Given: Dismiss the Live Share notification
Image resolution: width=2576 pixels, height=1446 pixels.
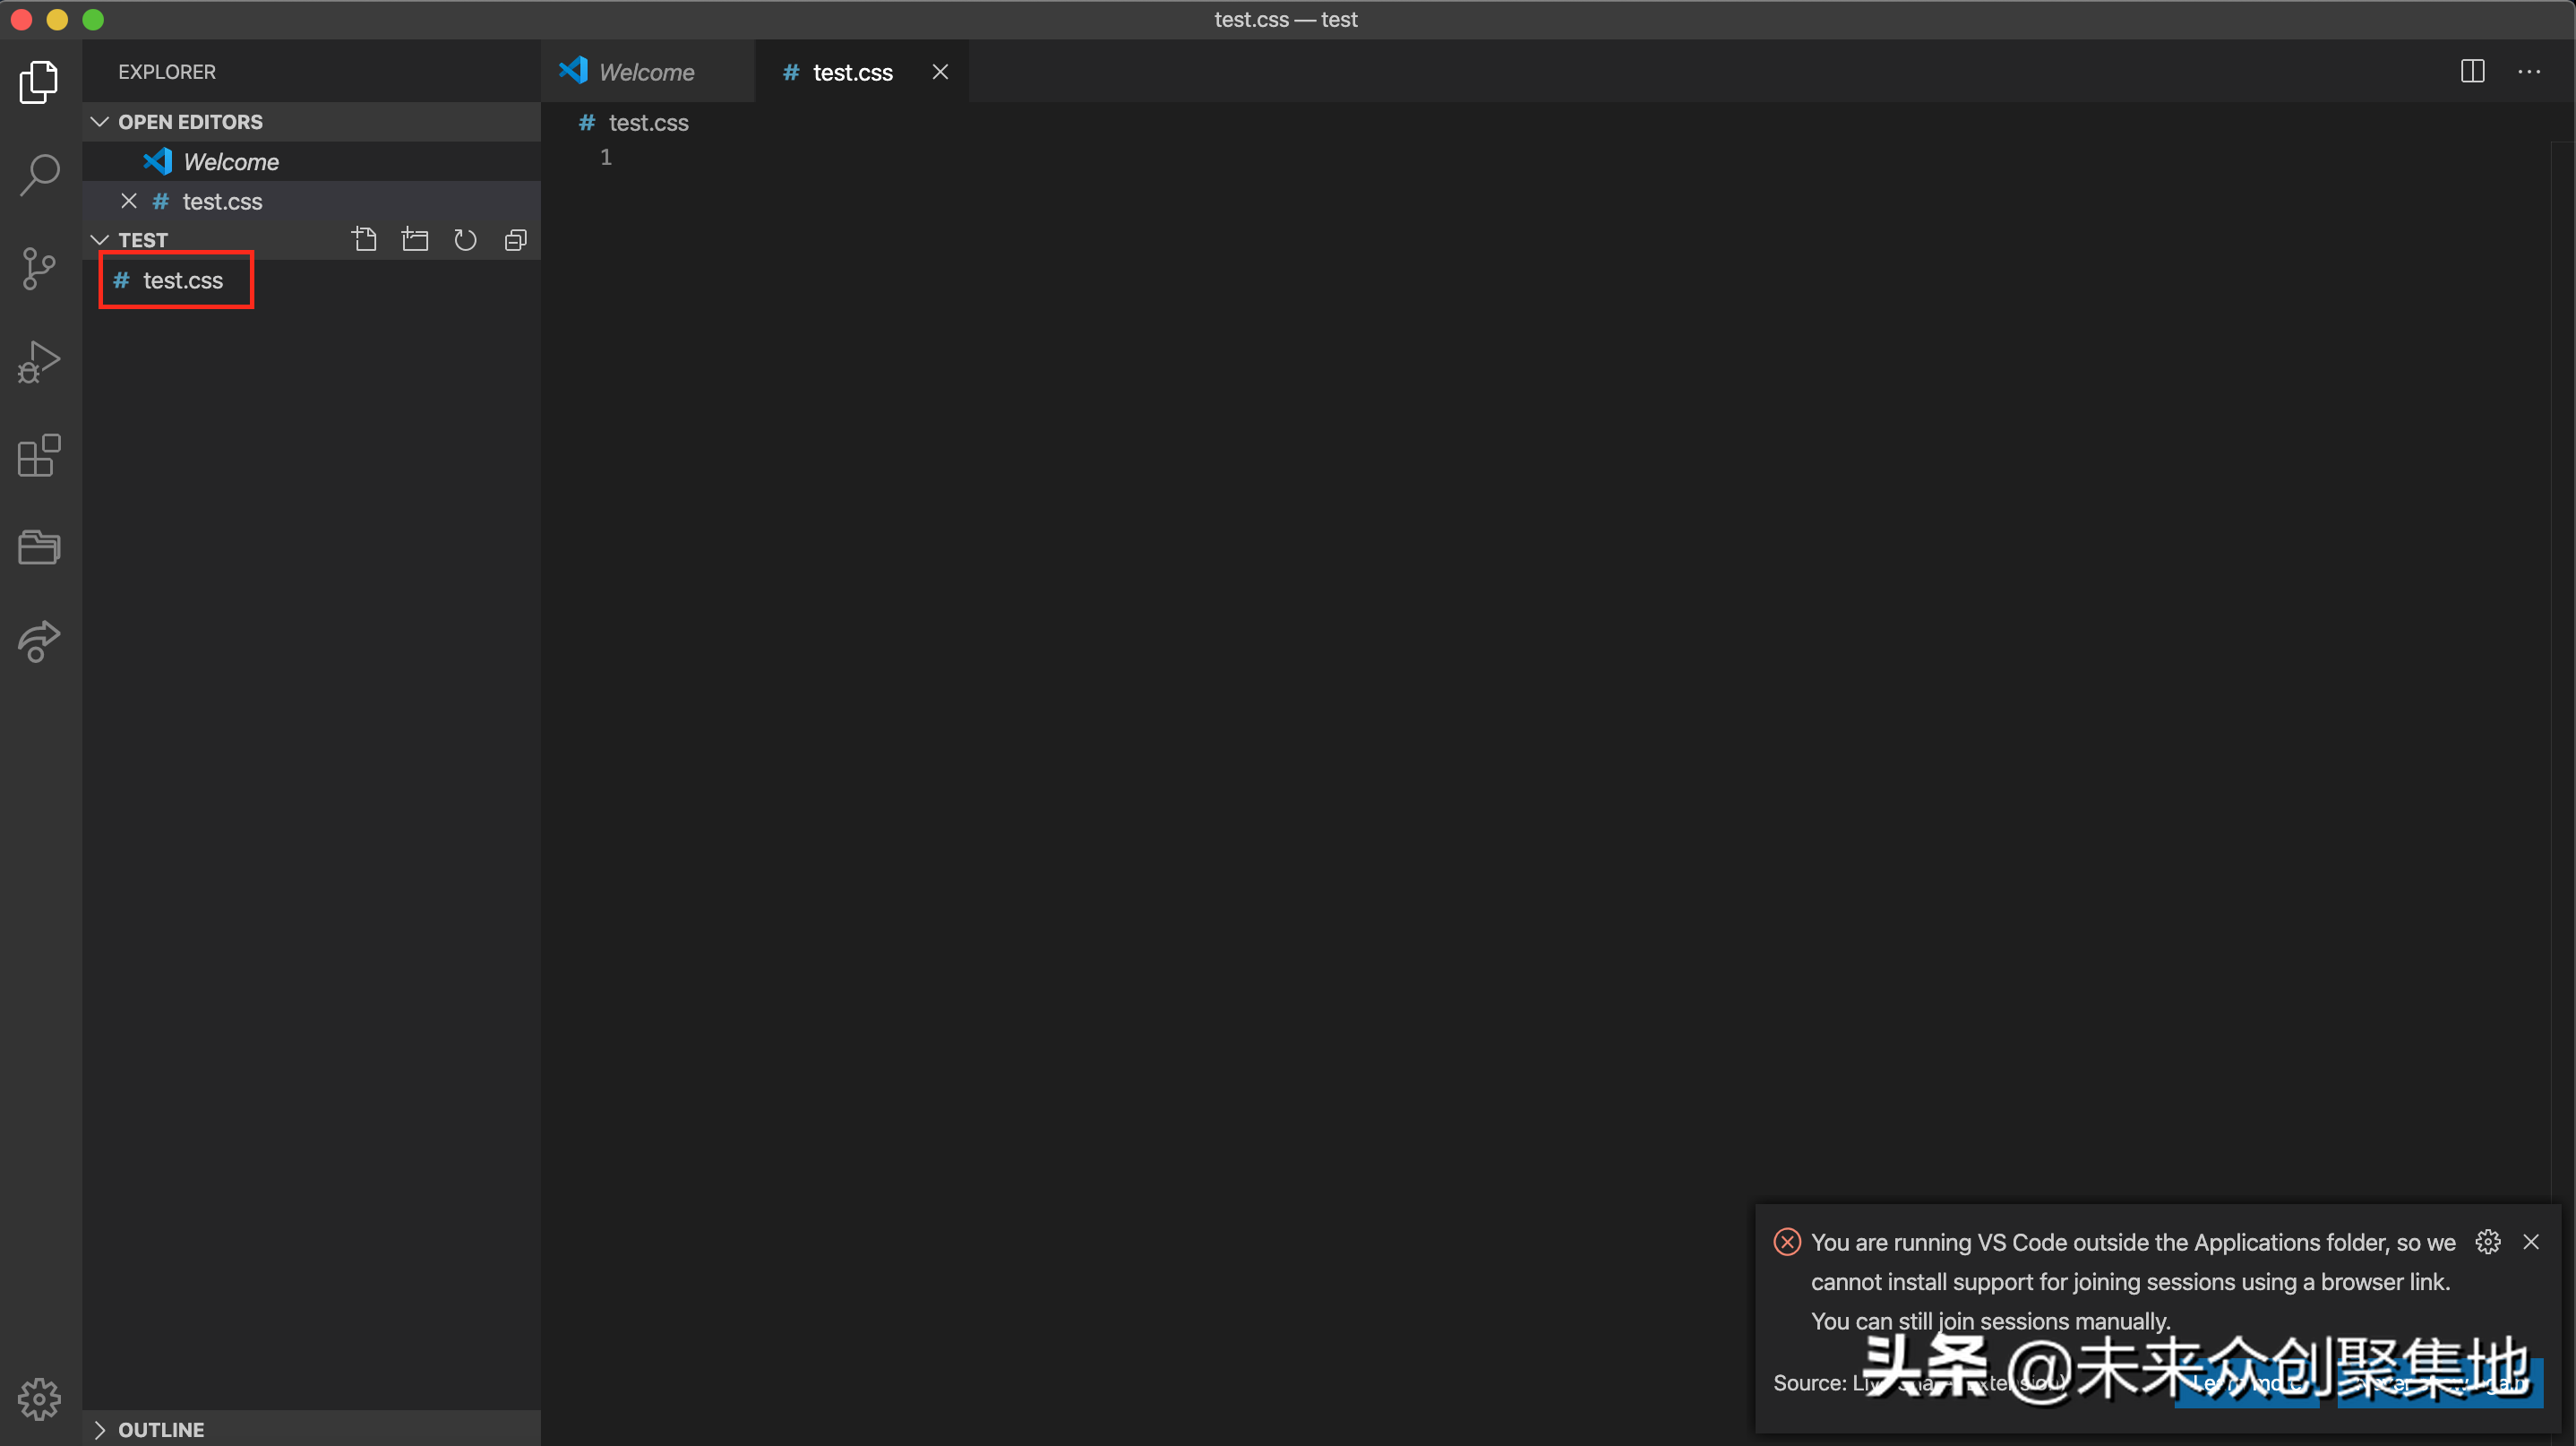Looking at the screenshot, I should pyautogui.click(x=2530, y=1242).
